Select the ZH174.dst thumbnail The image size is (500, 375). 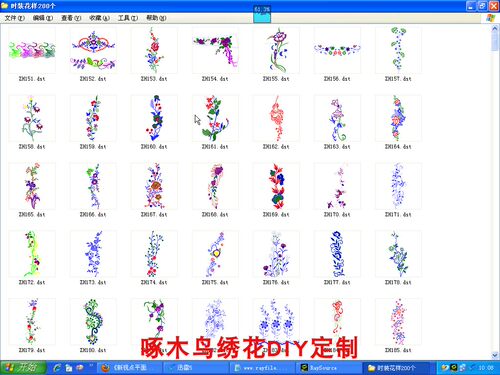coord(154,254)
